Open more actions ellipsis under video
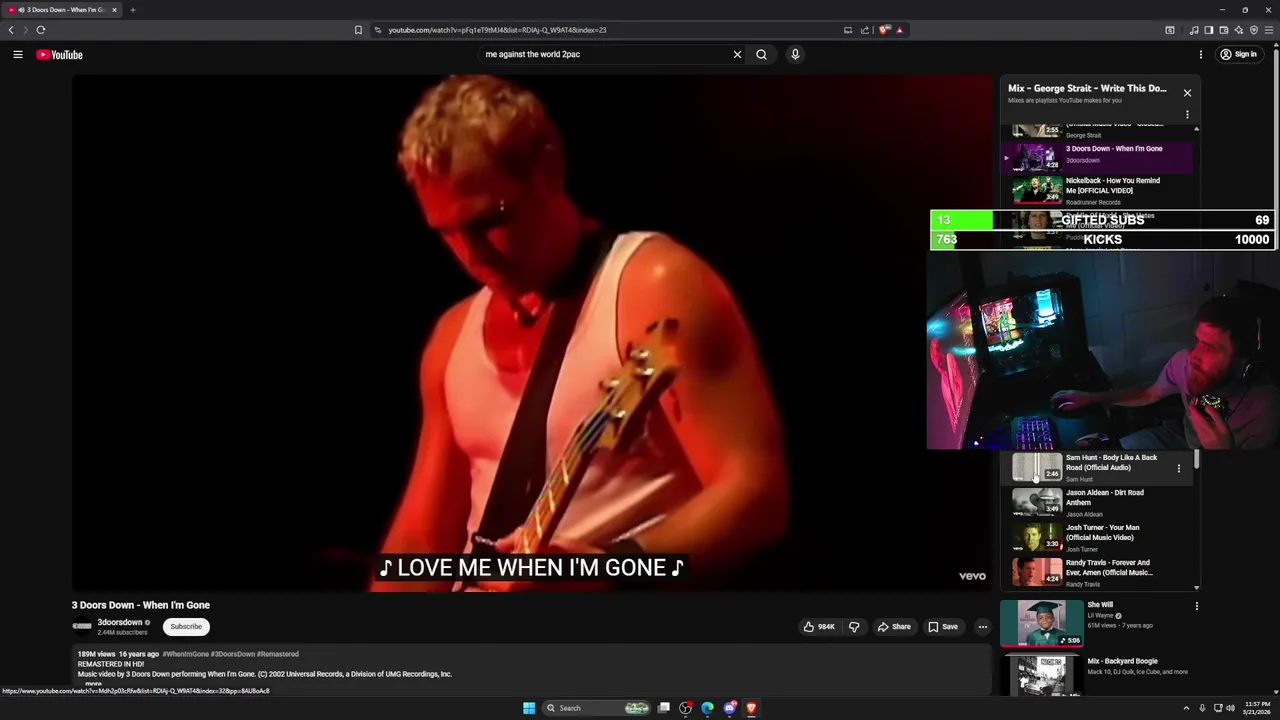The image size is (1280, 720). coord(983,627)
